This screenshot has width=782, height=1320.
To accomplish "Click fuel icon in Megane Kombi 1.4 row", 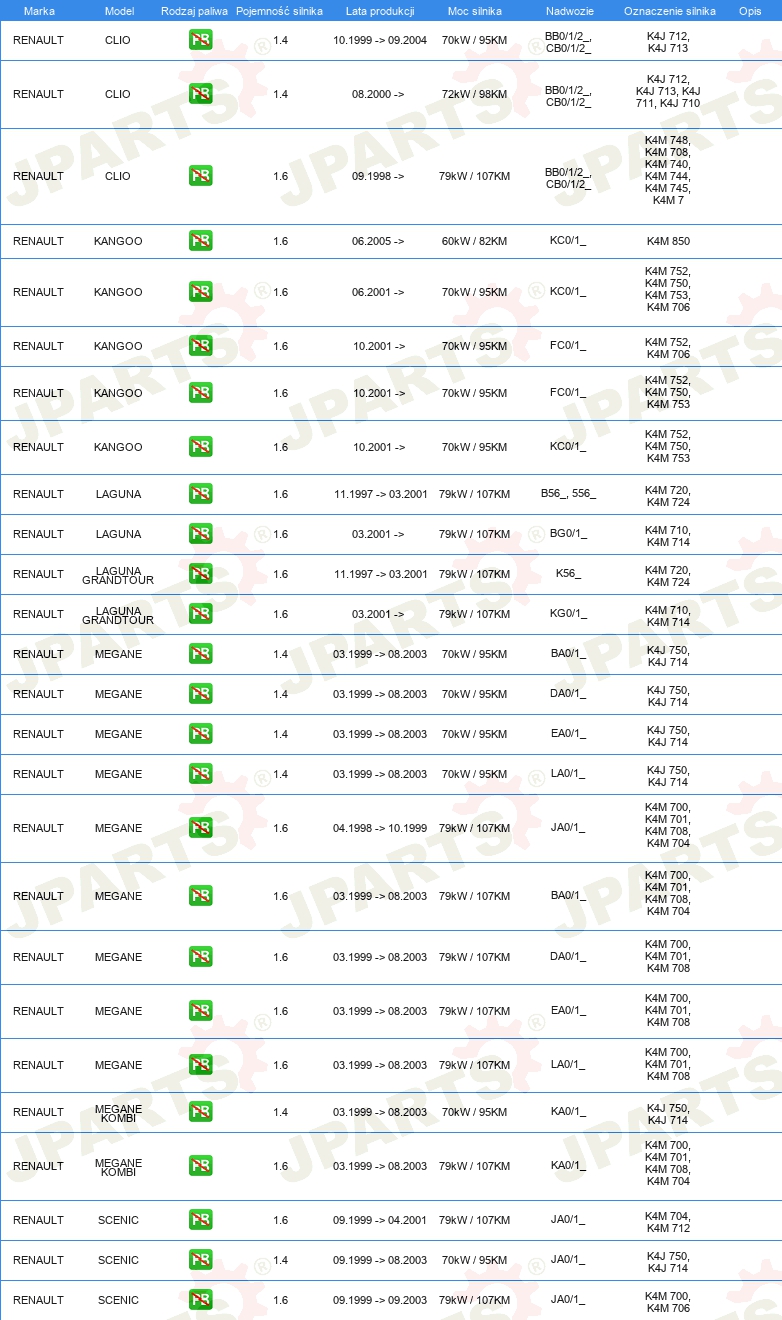I will (x=200, y=1112).
